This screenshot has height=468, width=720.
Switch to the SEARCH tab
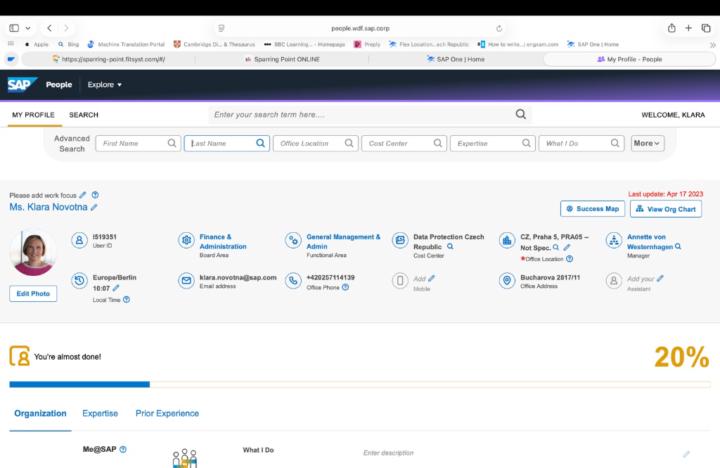(84, 115)
